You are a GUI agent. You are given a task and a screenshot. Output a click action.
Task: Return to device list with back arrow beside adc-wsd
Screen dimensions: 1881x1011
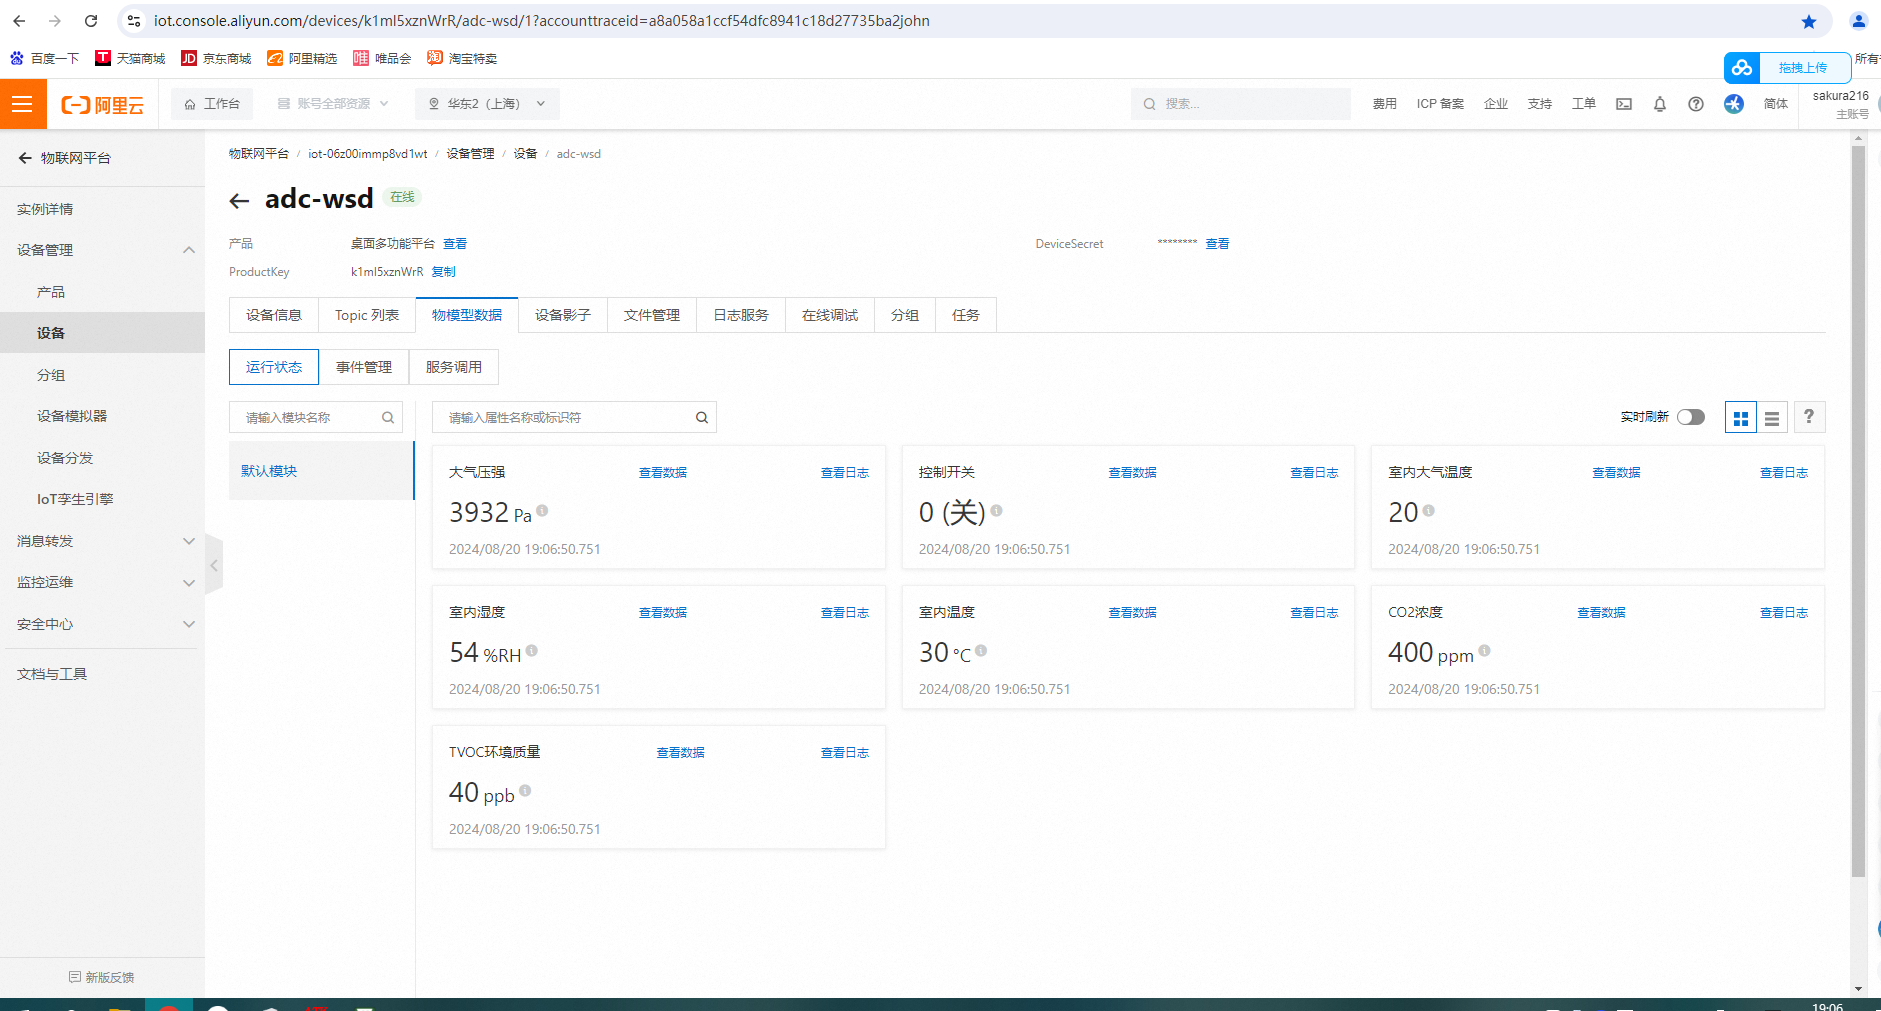239,201
